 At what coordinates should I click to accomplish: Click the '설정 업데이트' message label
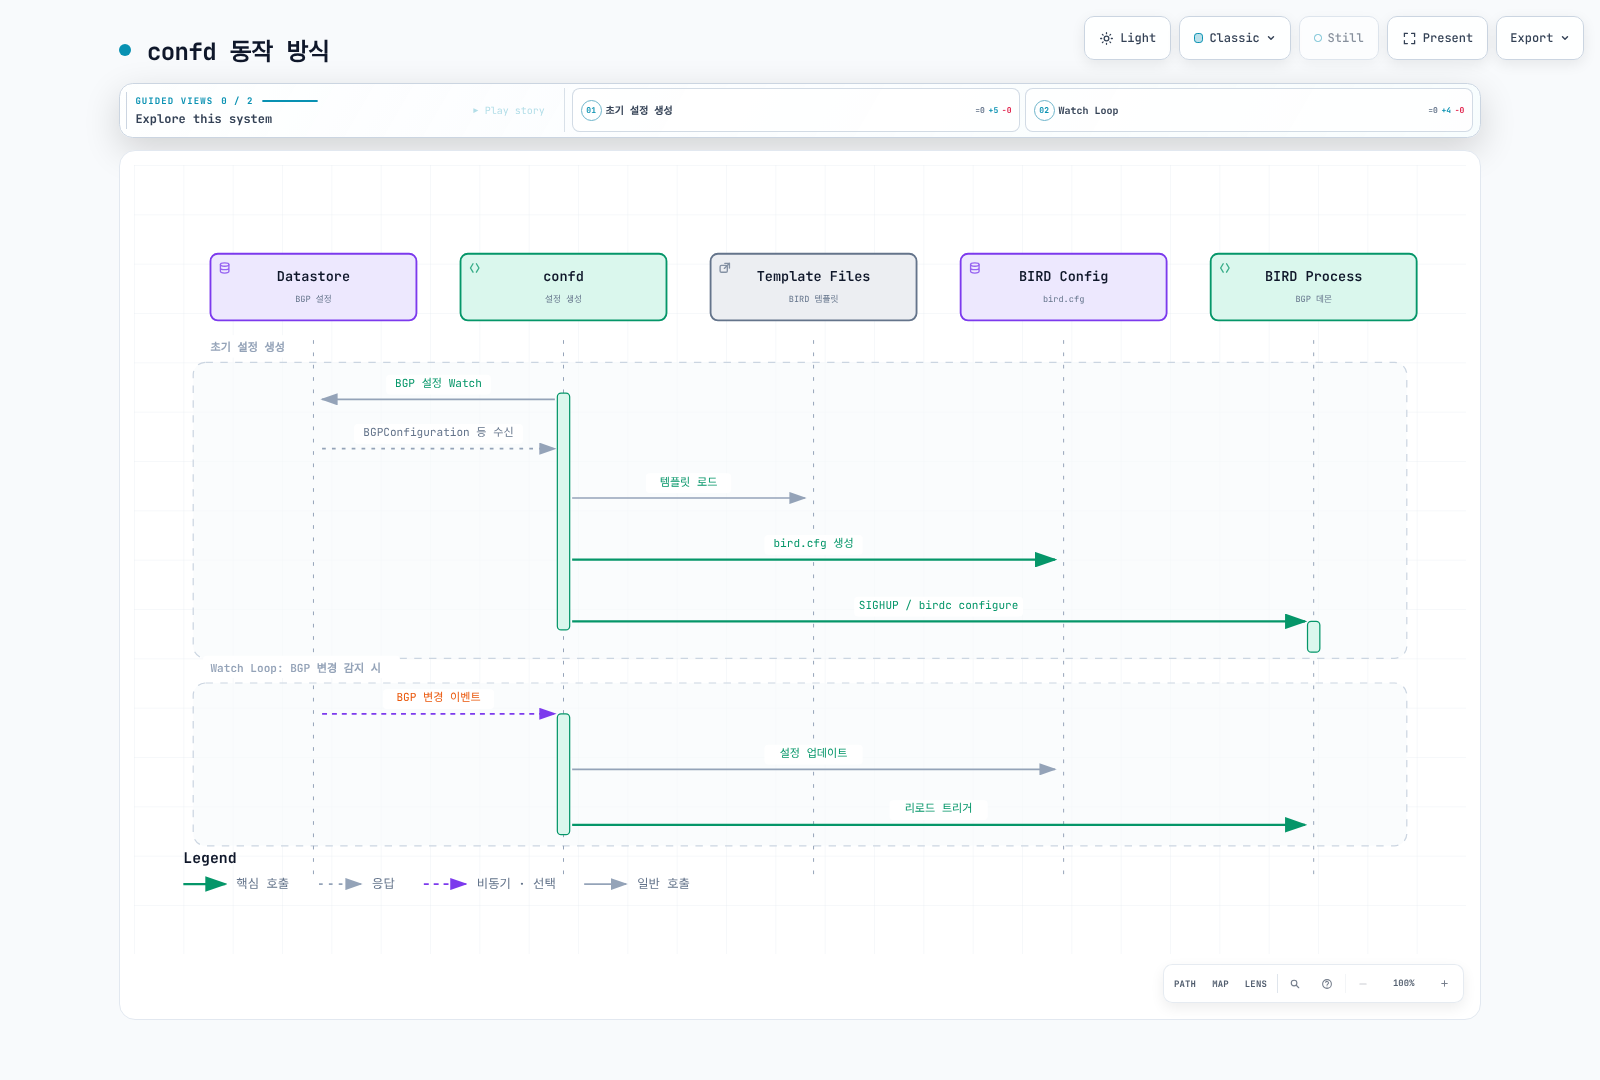click(813, 753)
